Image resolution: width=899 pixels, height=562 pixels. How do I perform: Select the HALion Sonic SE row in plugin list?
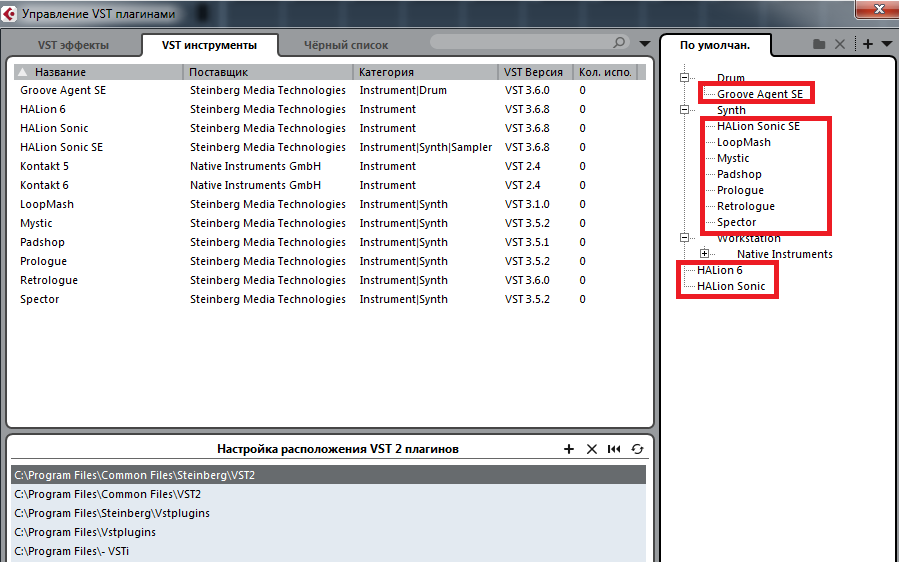330,147
